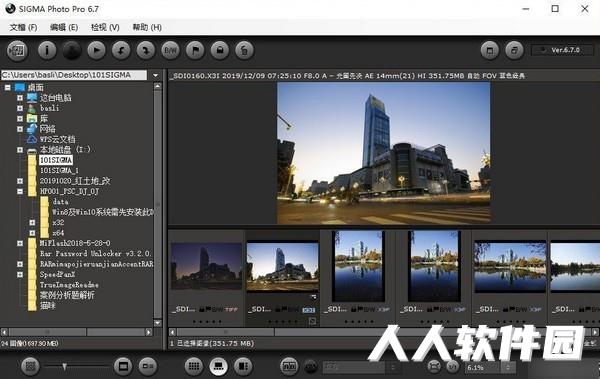This screenshot has height=379, width=600.
Task: Select the first dark night thumbnail
Action: pyautogui.click(x=206, y=266)
